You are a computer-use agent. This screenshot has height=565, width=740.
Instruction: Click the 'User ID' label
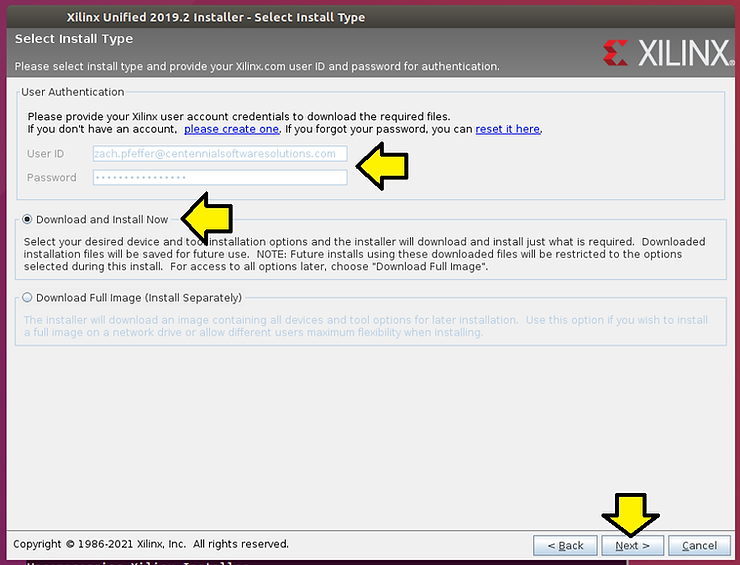(45, 154)
